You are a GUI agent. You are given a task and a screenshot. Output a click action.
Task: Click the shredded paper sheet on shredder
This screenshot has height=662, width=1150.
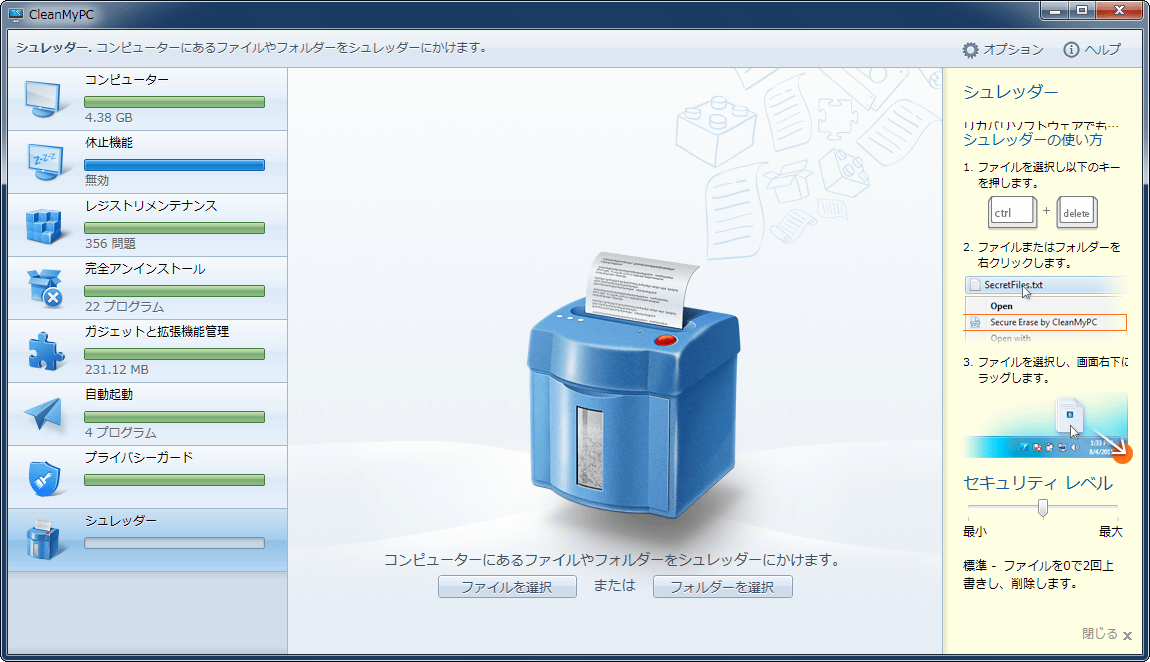[640, 289]
